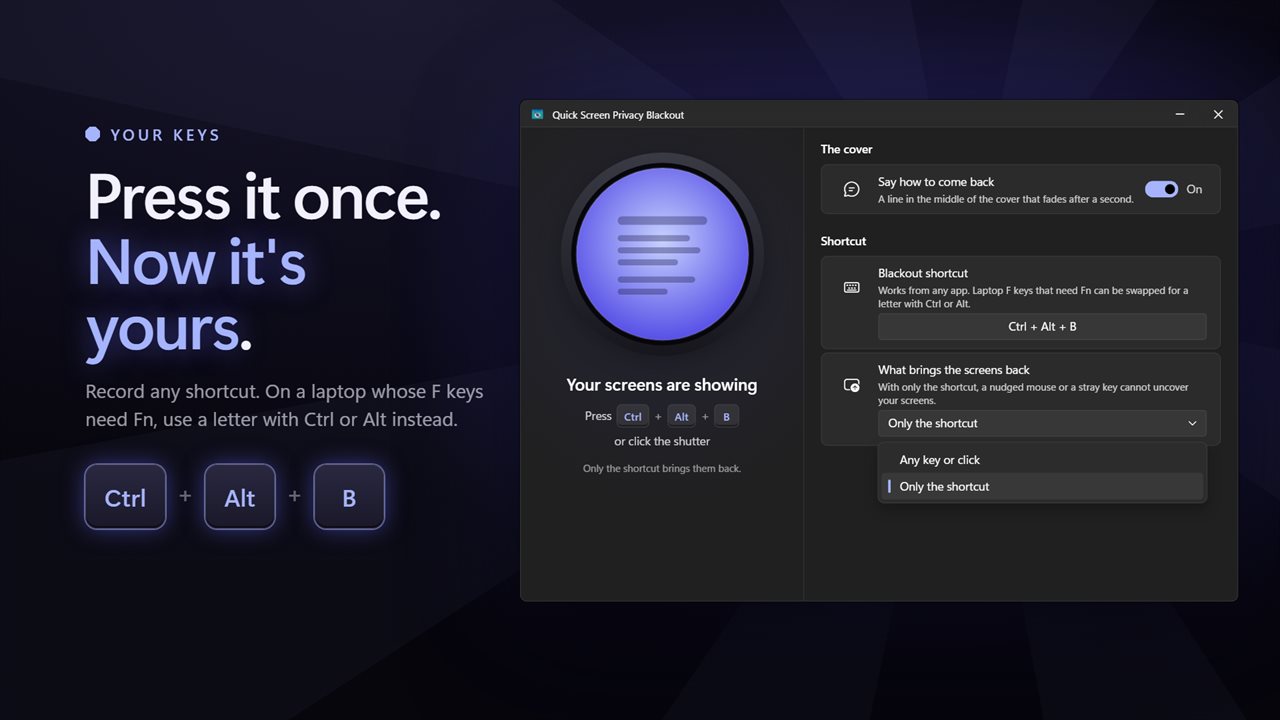The width and height of the screenshot is (1280, 720).
Task: Click the note 'Only the shortcut brings them back.'
Action: tap(662, 468)
